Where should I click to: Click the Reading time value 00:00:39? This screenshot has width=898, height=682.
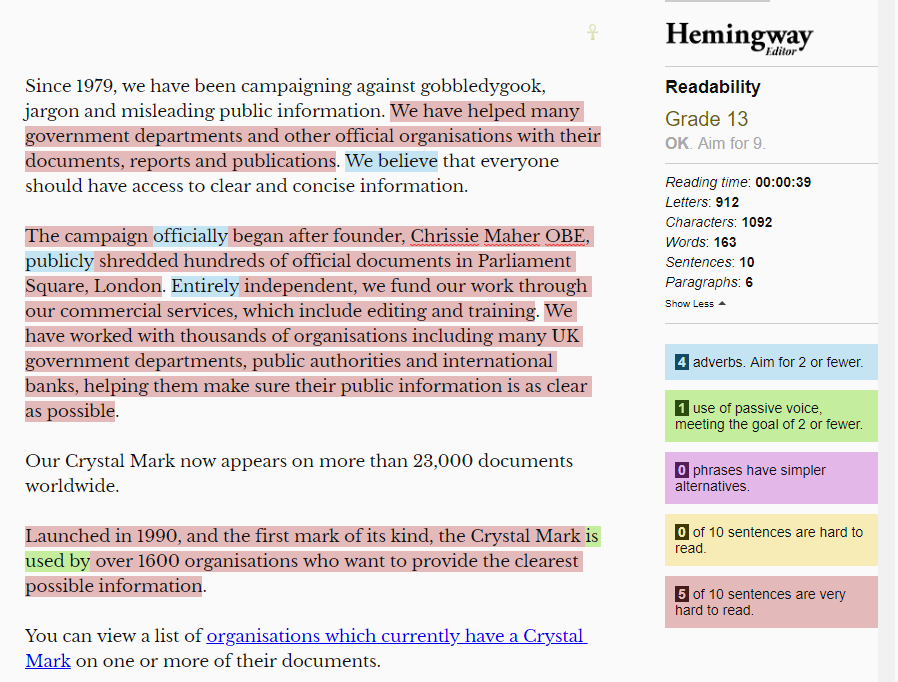(783, 182)
